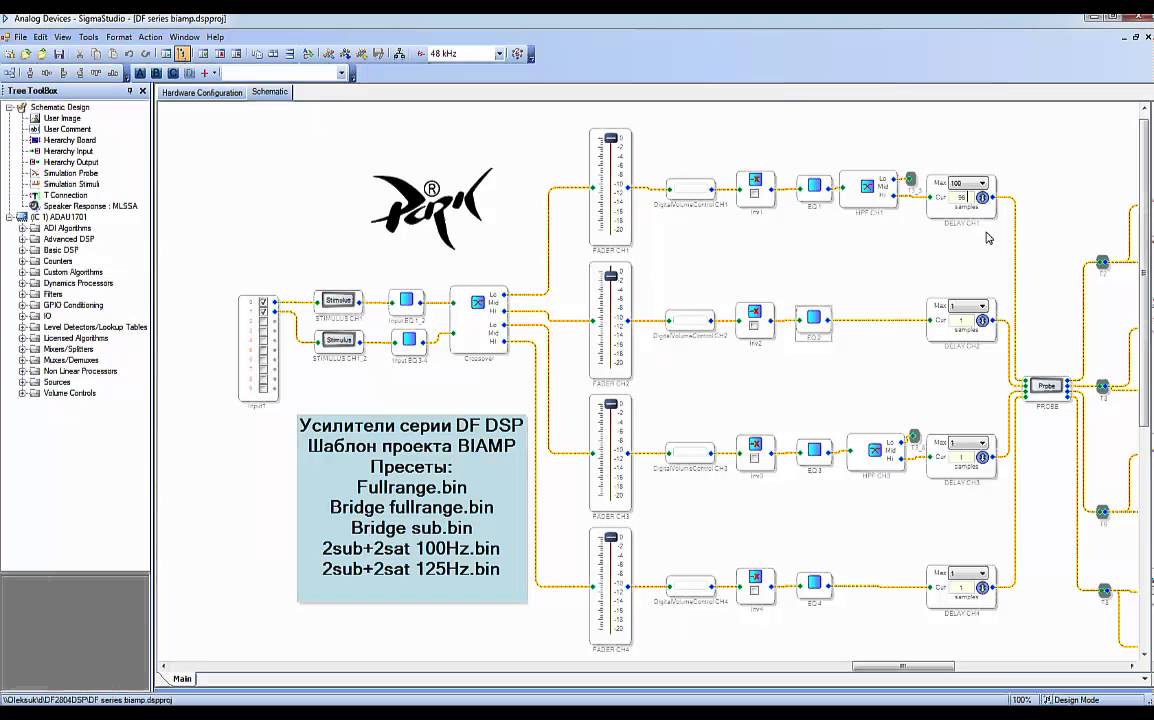The height and width of the screenshot is (720, 1154).
Task: Select T Connection in the toolbox
Action: tap(66, 195)
